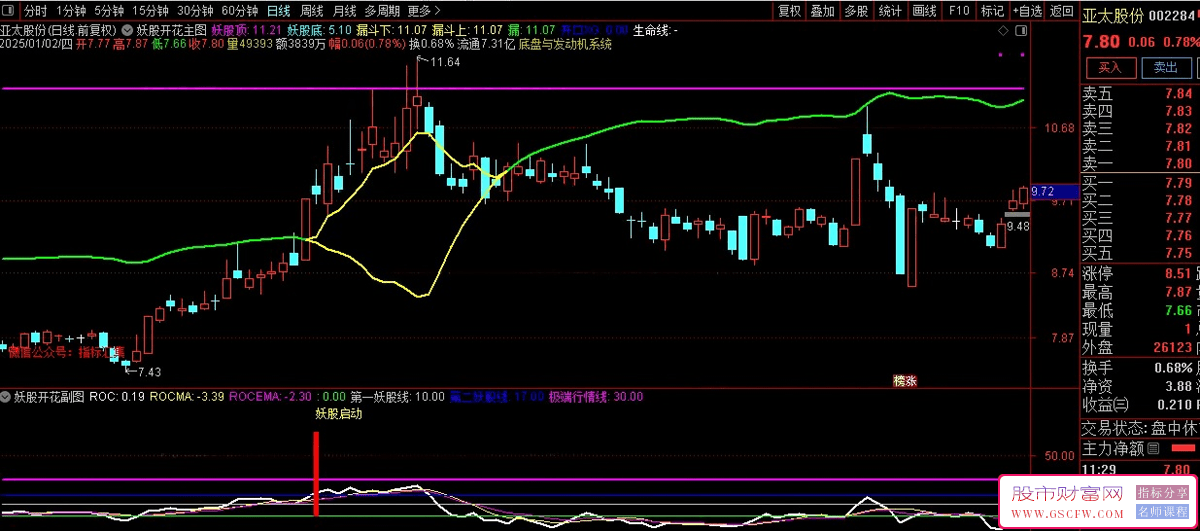Select the 60分钟 period
The width and height of the screenshot is (1200, 531).
pos(240,11)
